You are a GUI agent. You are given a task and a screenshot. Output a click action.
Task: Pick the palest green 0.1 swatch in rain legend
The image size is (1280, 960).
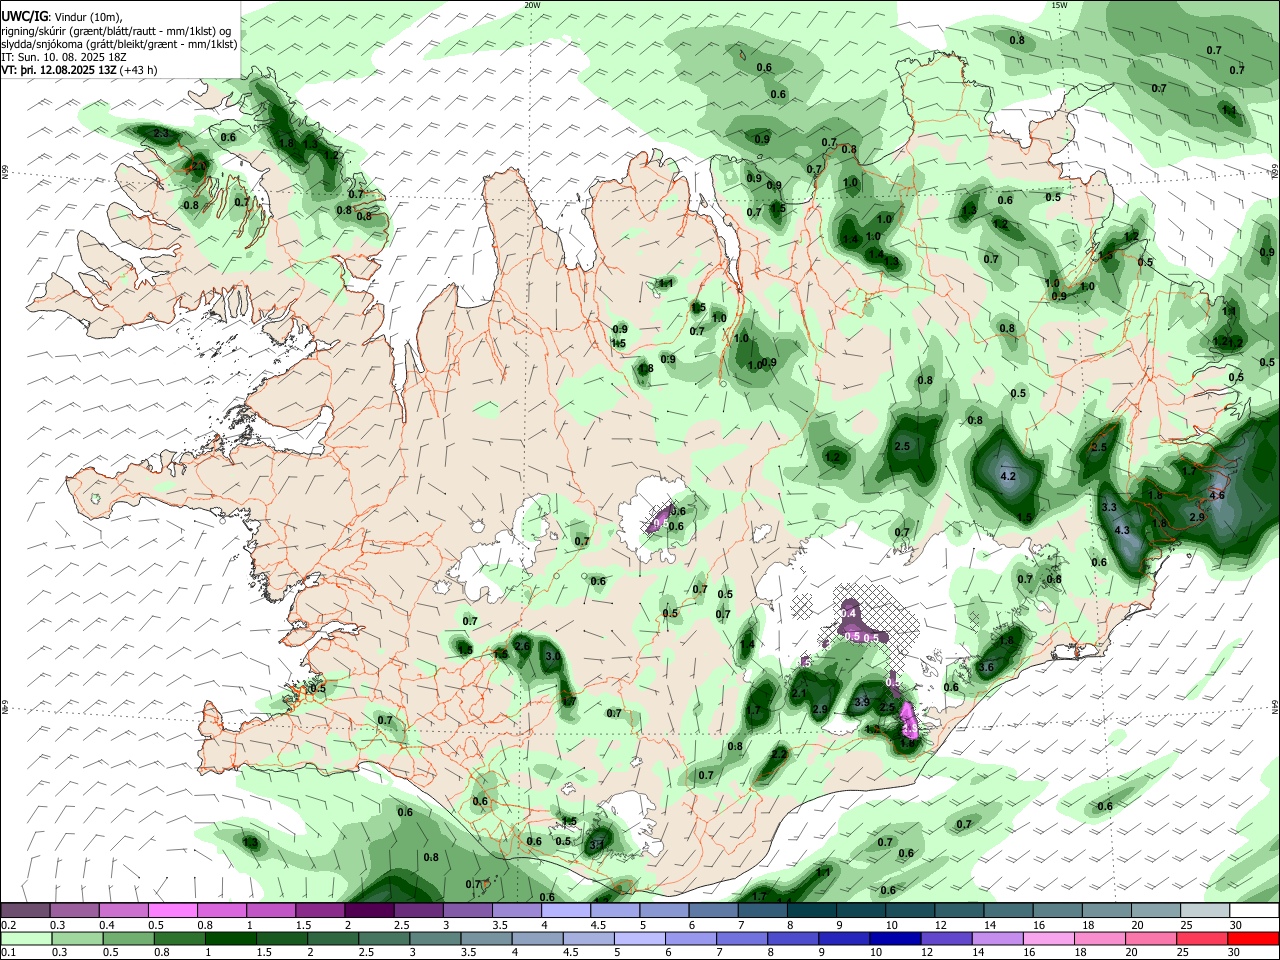click(25, 938)
